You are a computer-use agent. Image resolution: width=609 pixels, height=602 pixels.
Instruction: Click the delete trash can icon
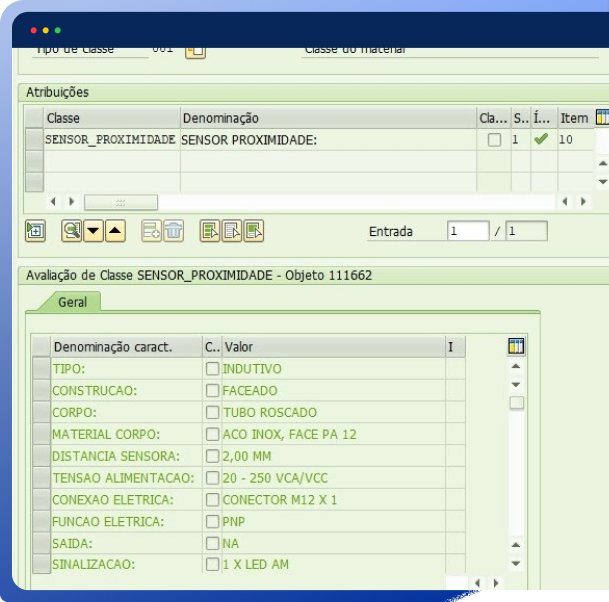click(x=174, y=231)
